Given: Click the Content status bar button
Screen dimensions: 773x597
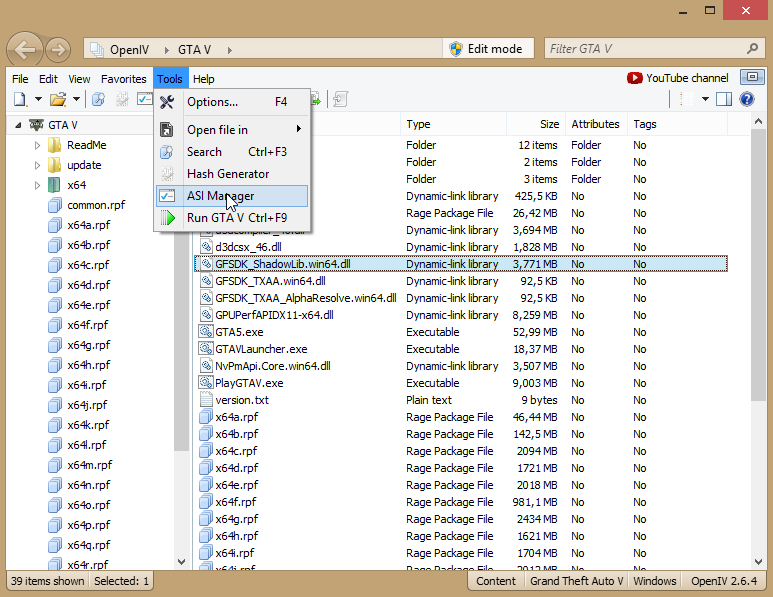Looking at the screenshot, I should 496,581.
